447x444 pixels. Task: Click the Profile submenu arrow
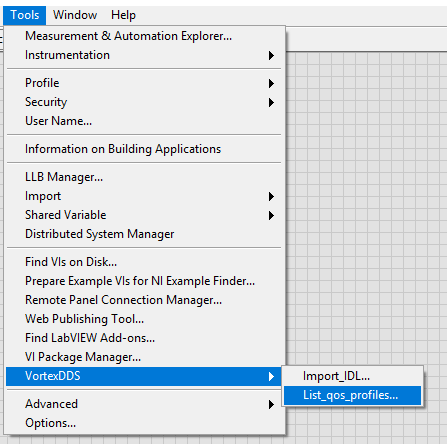click(x=271, y=83)
